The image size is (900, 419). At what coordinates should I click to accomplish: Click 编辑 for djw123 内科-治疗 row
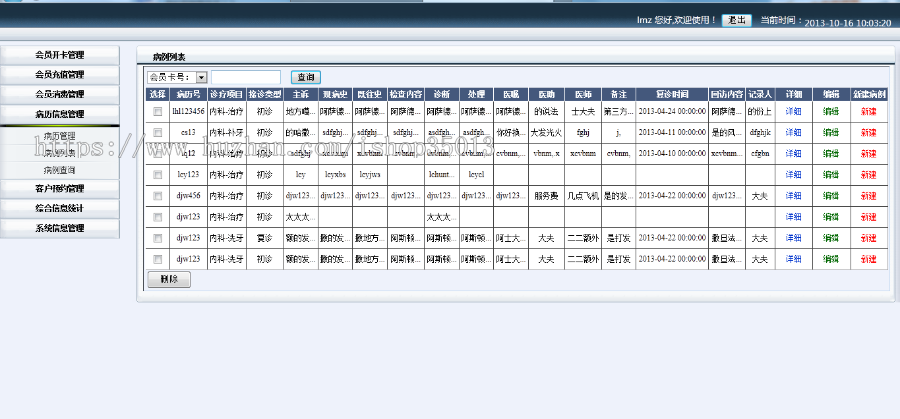[831, 217]
